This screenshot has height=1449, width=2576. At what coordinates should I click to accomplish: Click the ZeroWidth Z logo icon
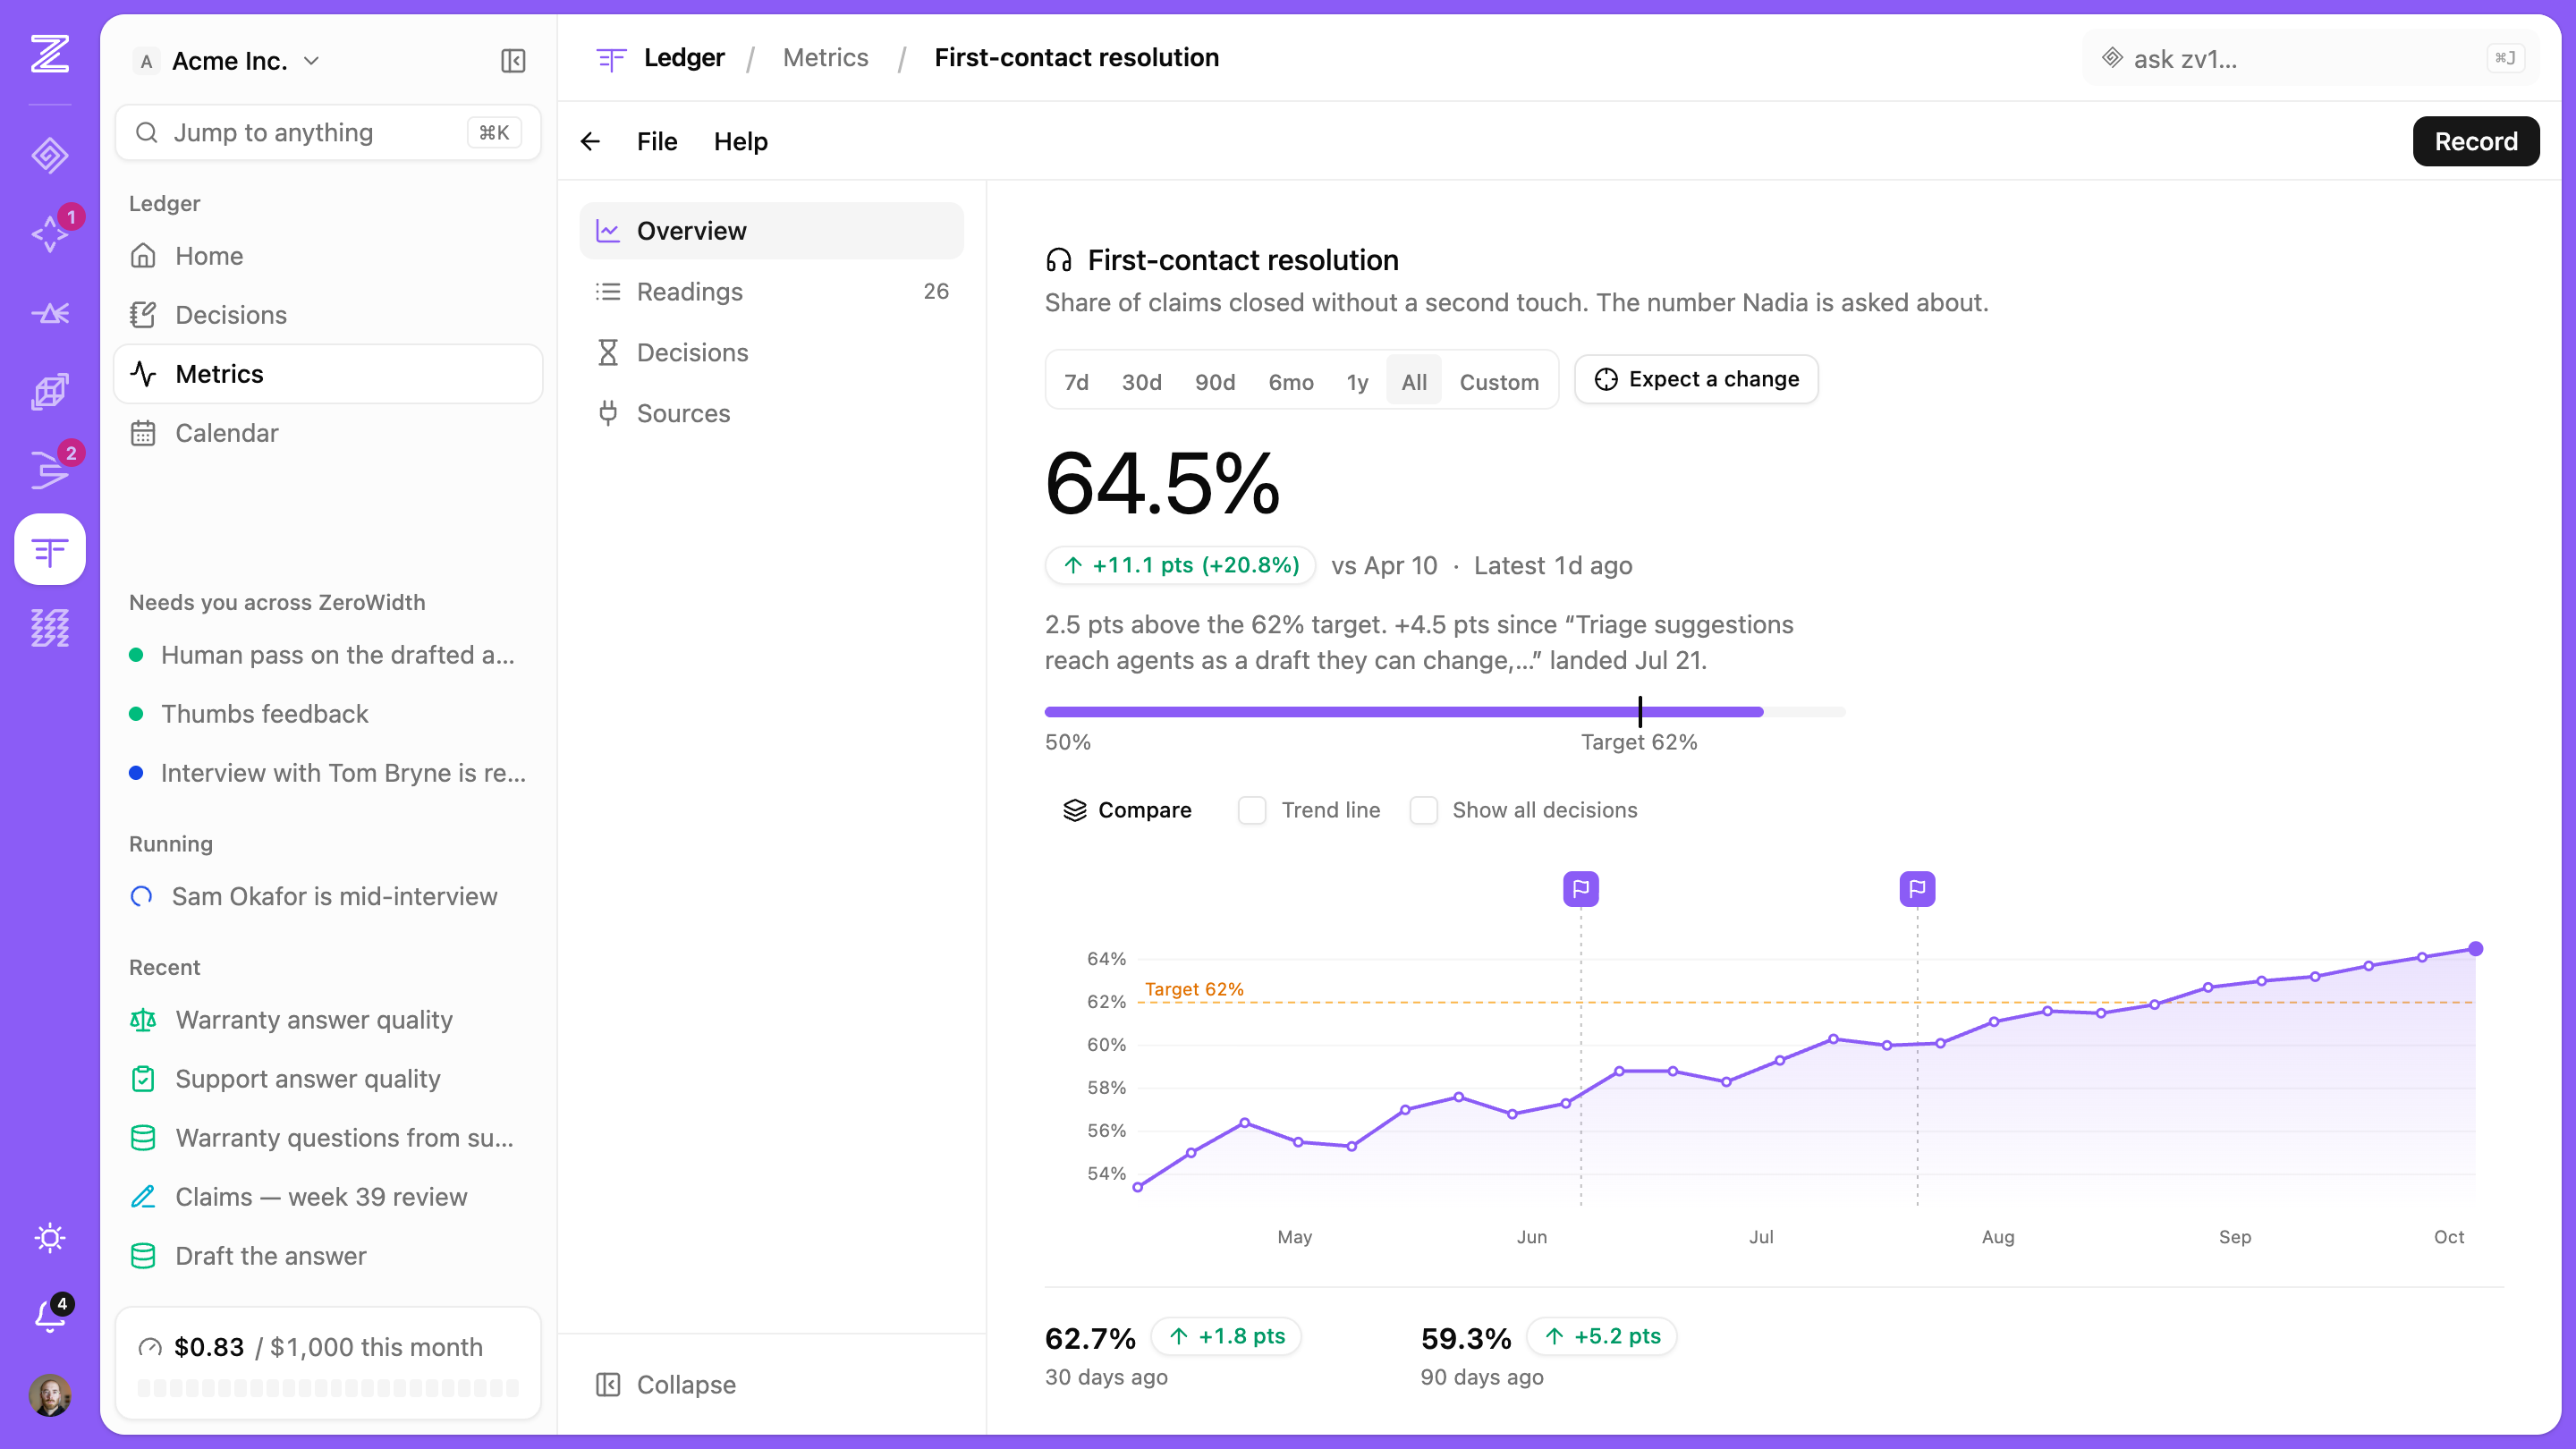(x=49, y=54)
